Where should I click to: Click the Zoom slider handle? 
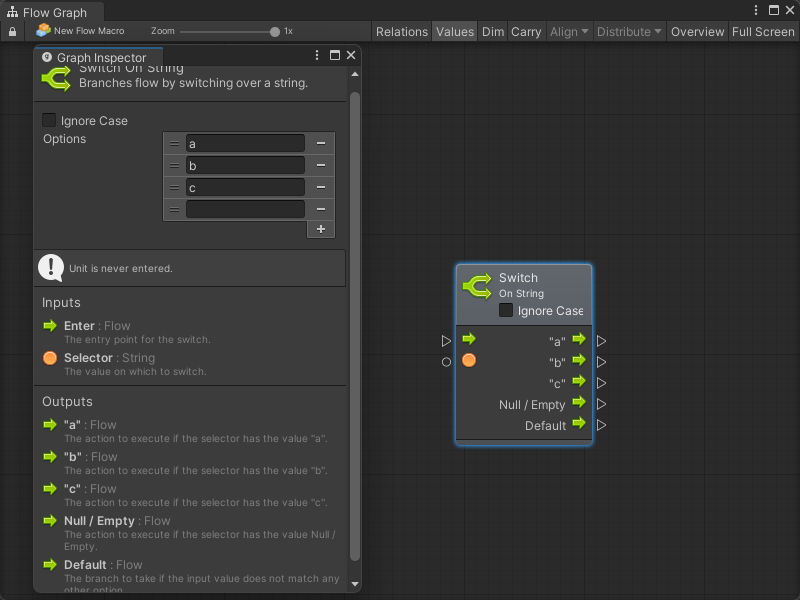coord(275,32)
